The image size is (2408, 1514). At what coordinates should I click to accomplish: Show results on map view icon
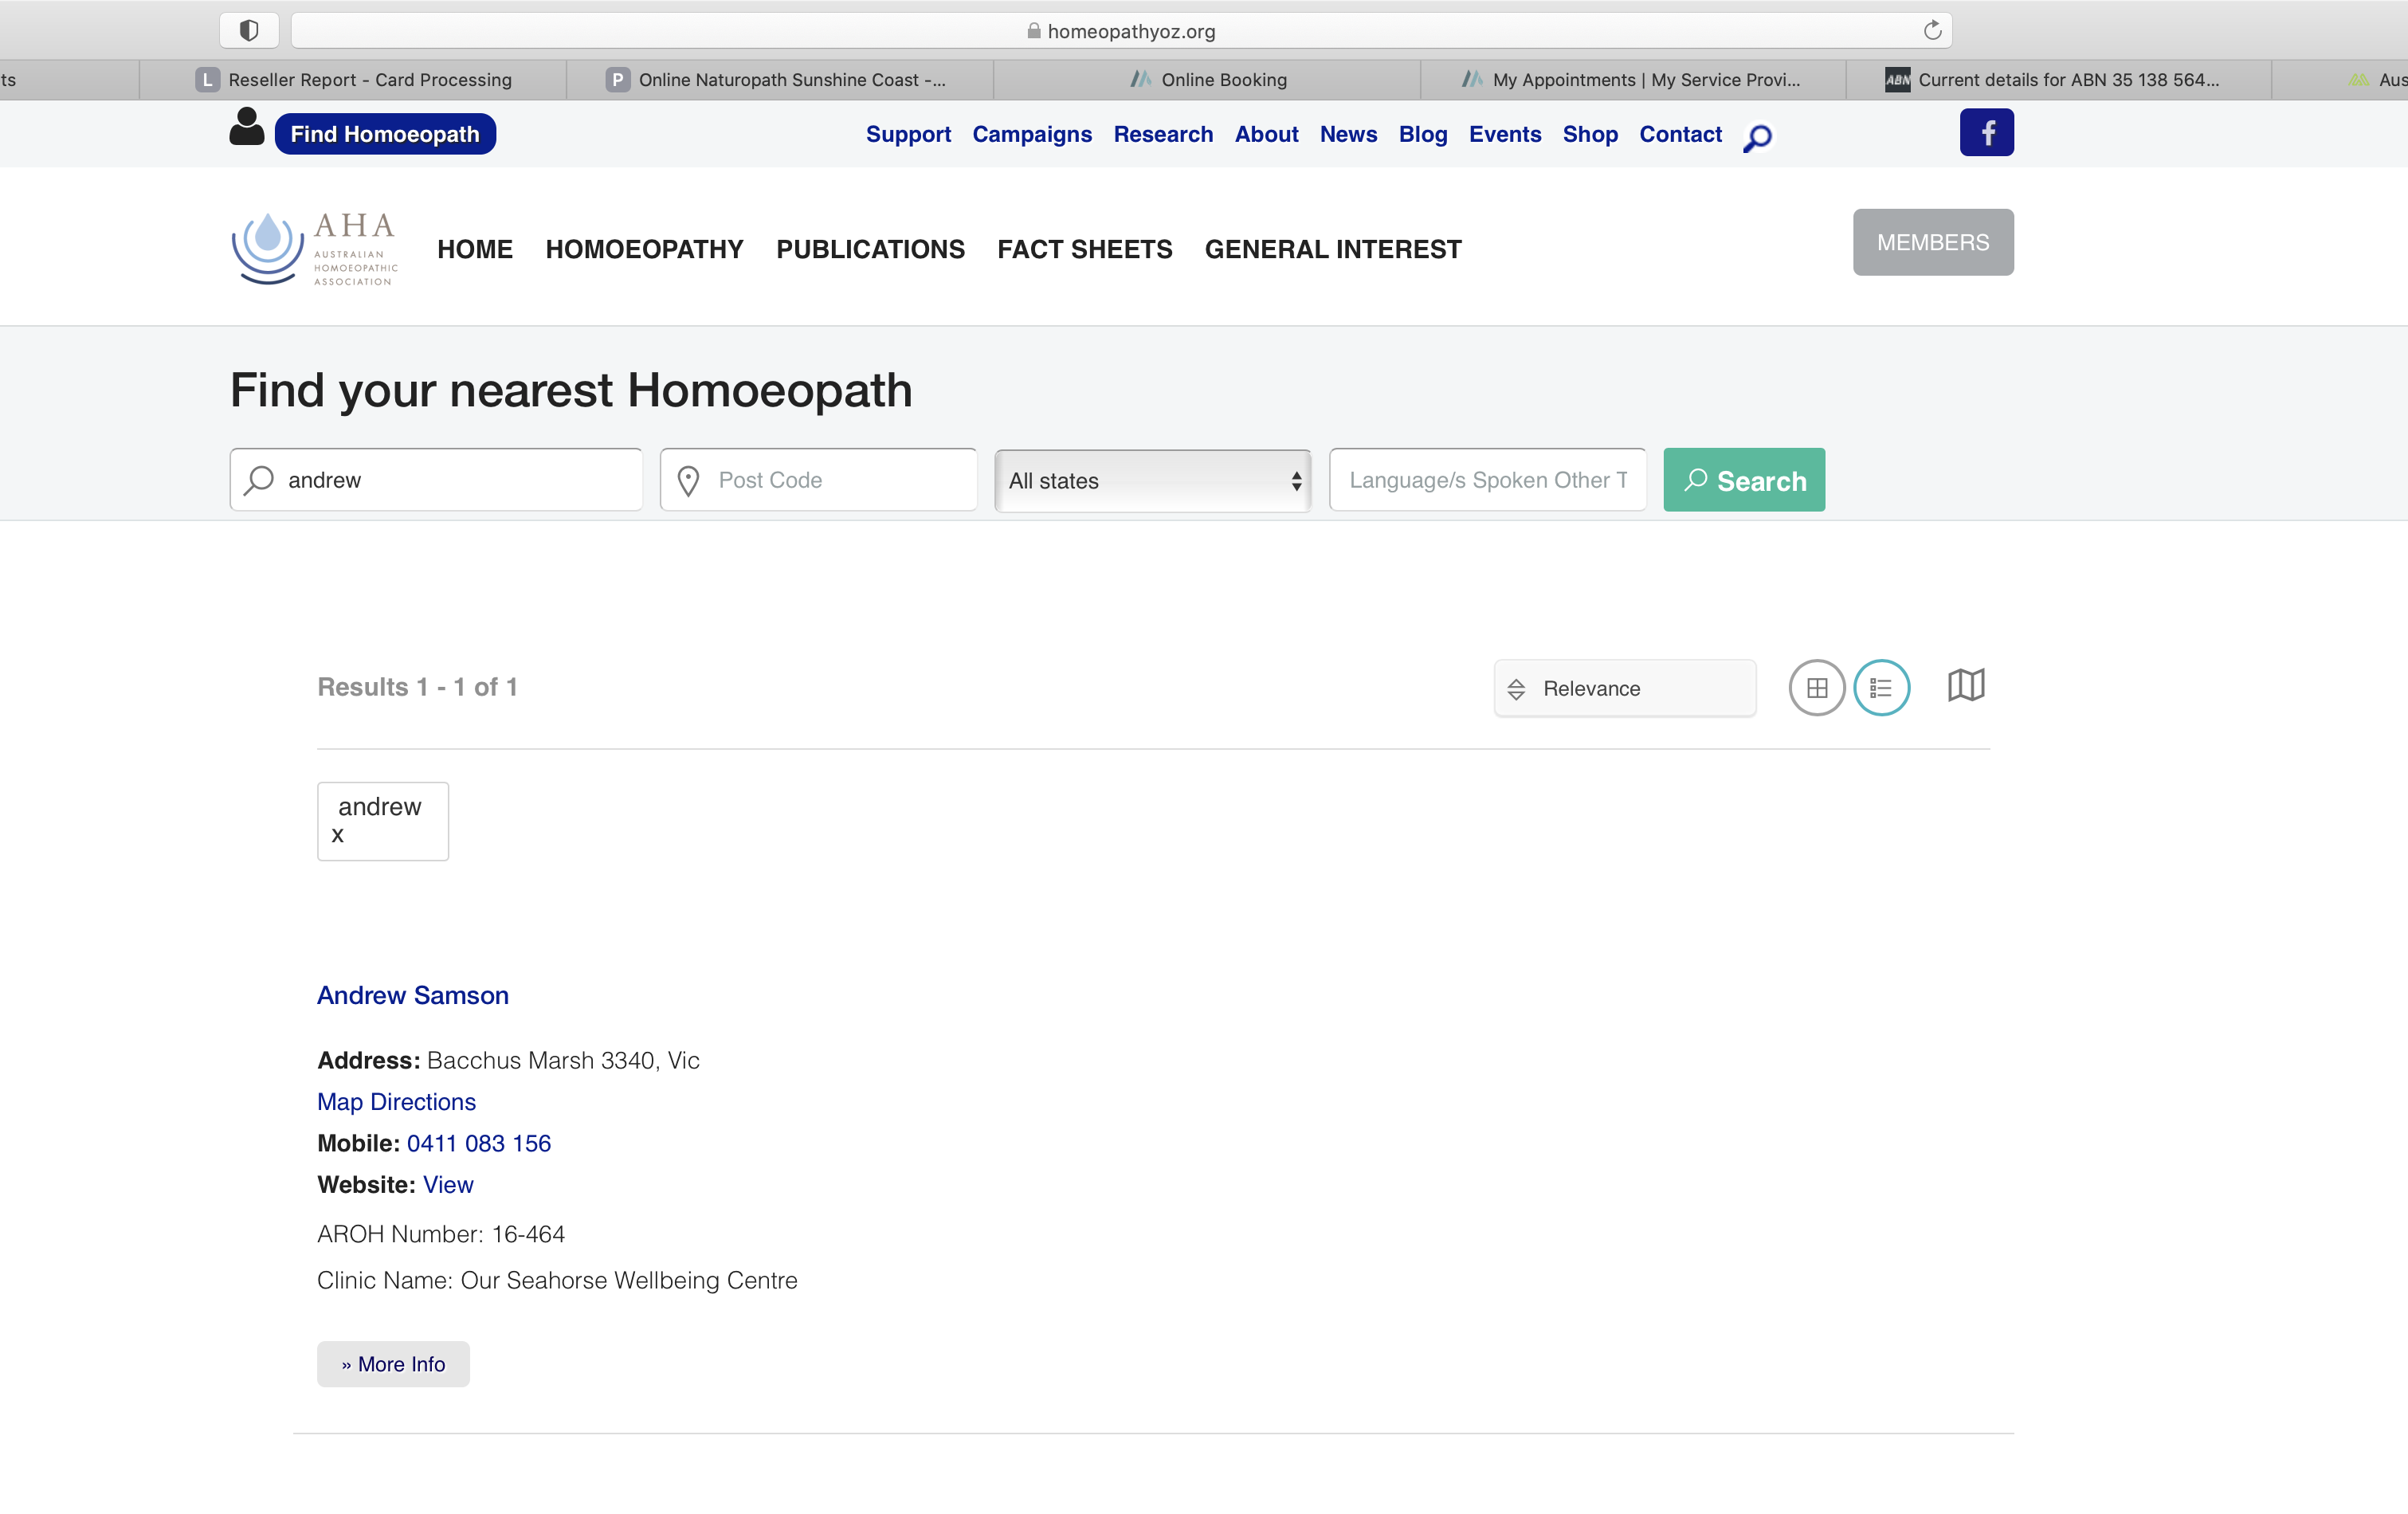[1965, 686]
